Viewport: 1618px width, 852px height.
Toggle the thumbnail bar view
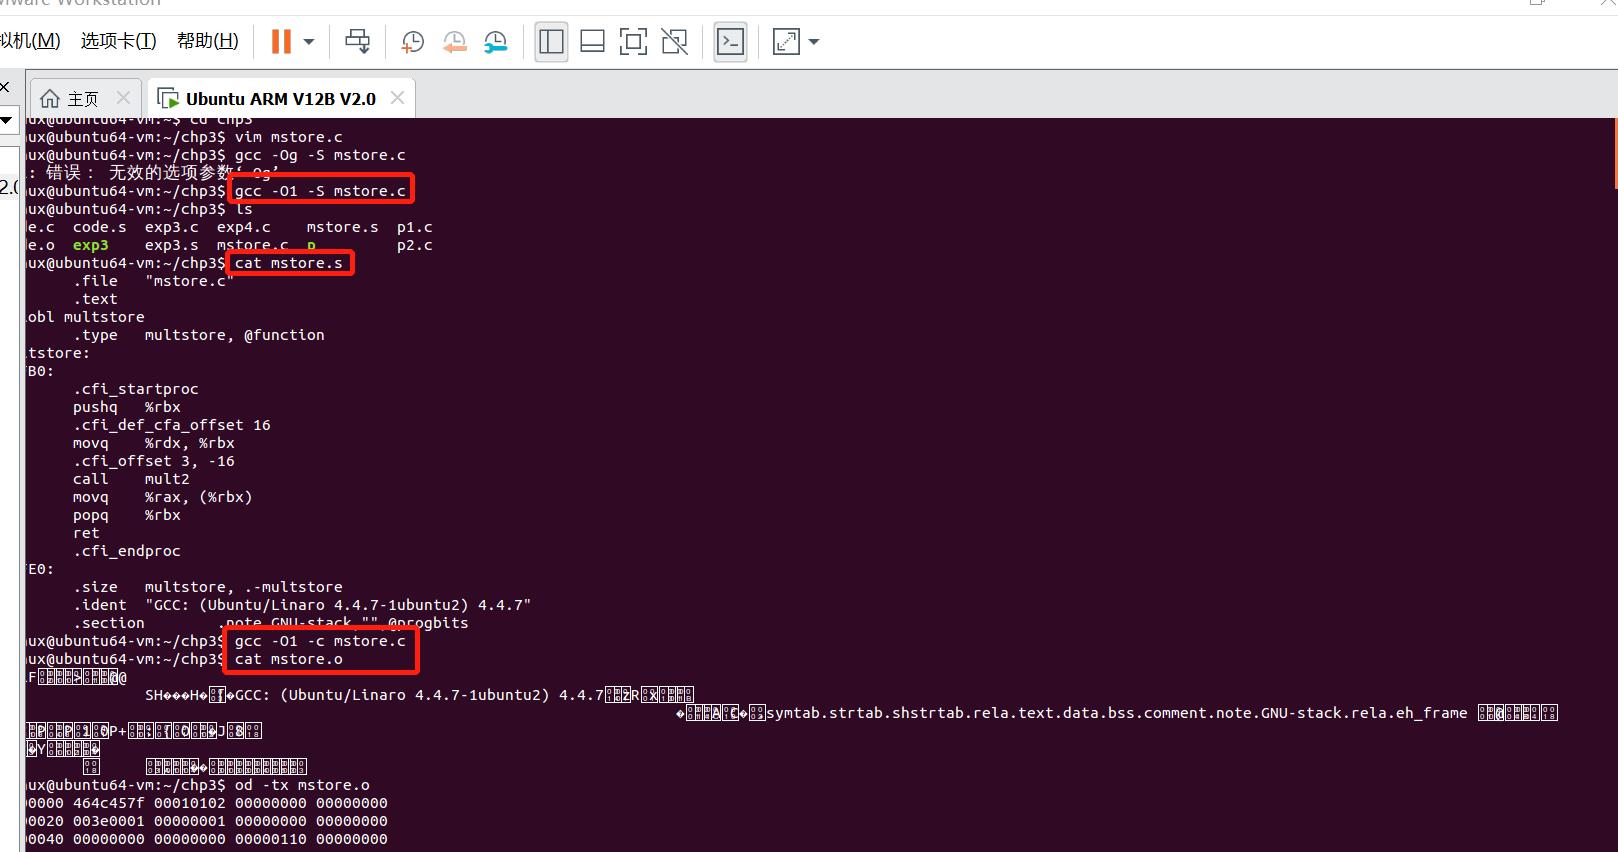[x=592, y=41]
